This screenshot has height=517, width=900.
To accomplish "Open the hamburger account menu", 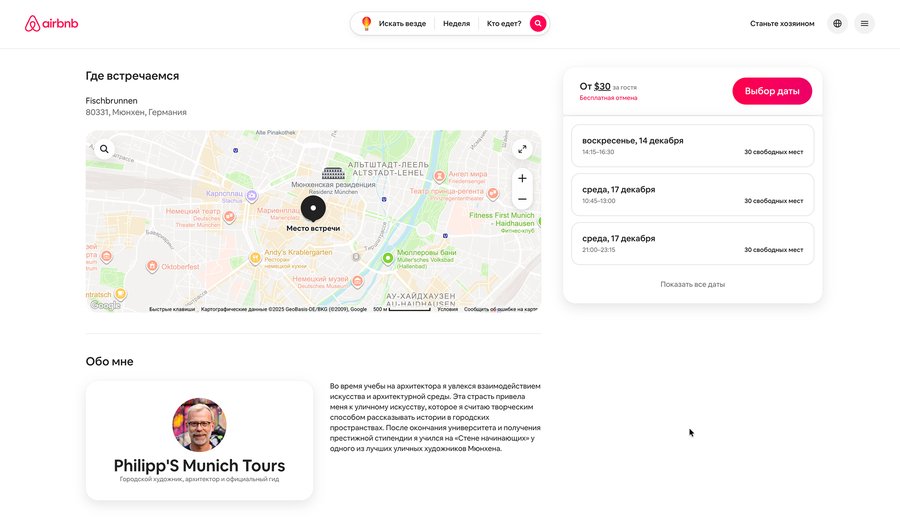I will click(864, 24).
